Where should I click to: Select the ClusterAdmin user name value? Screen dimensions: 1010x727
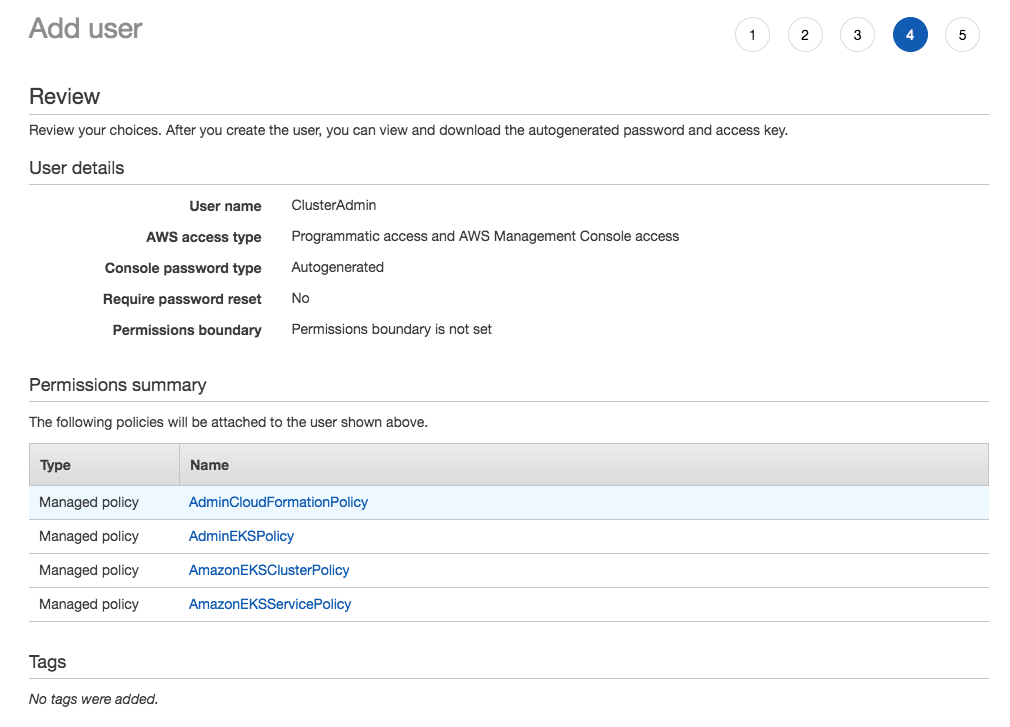(x=334, y=205)
